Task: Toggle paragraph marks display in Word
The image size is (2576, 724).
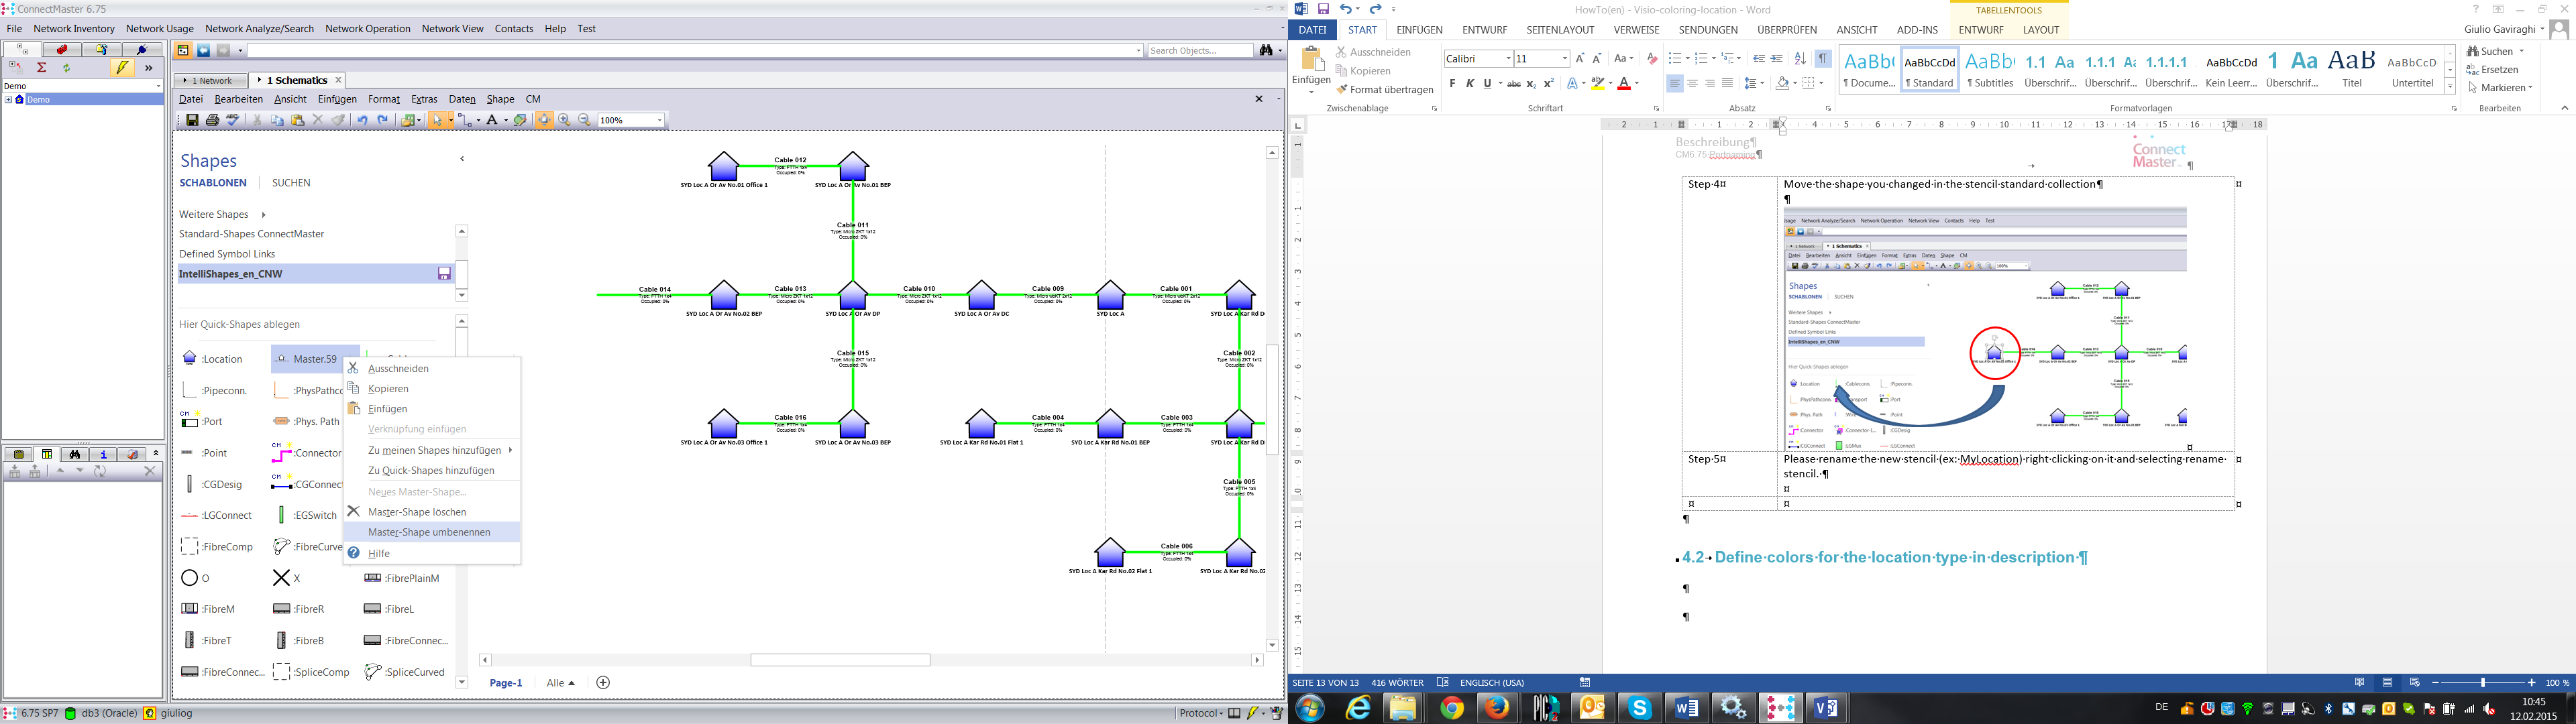Action: 1823,59
